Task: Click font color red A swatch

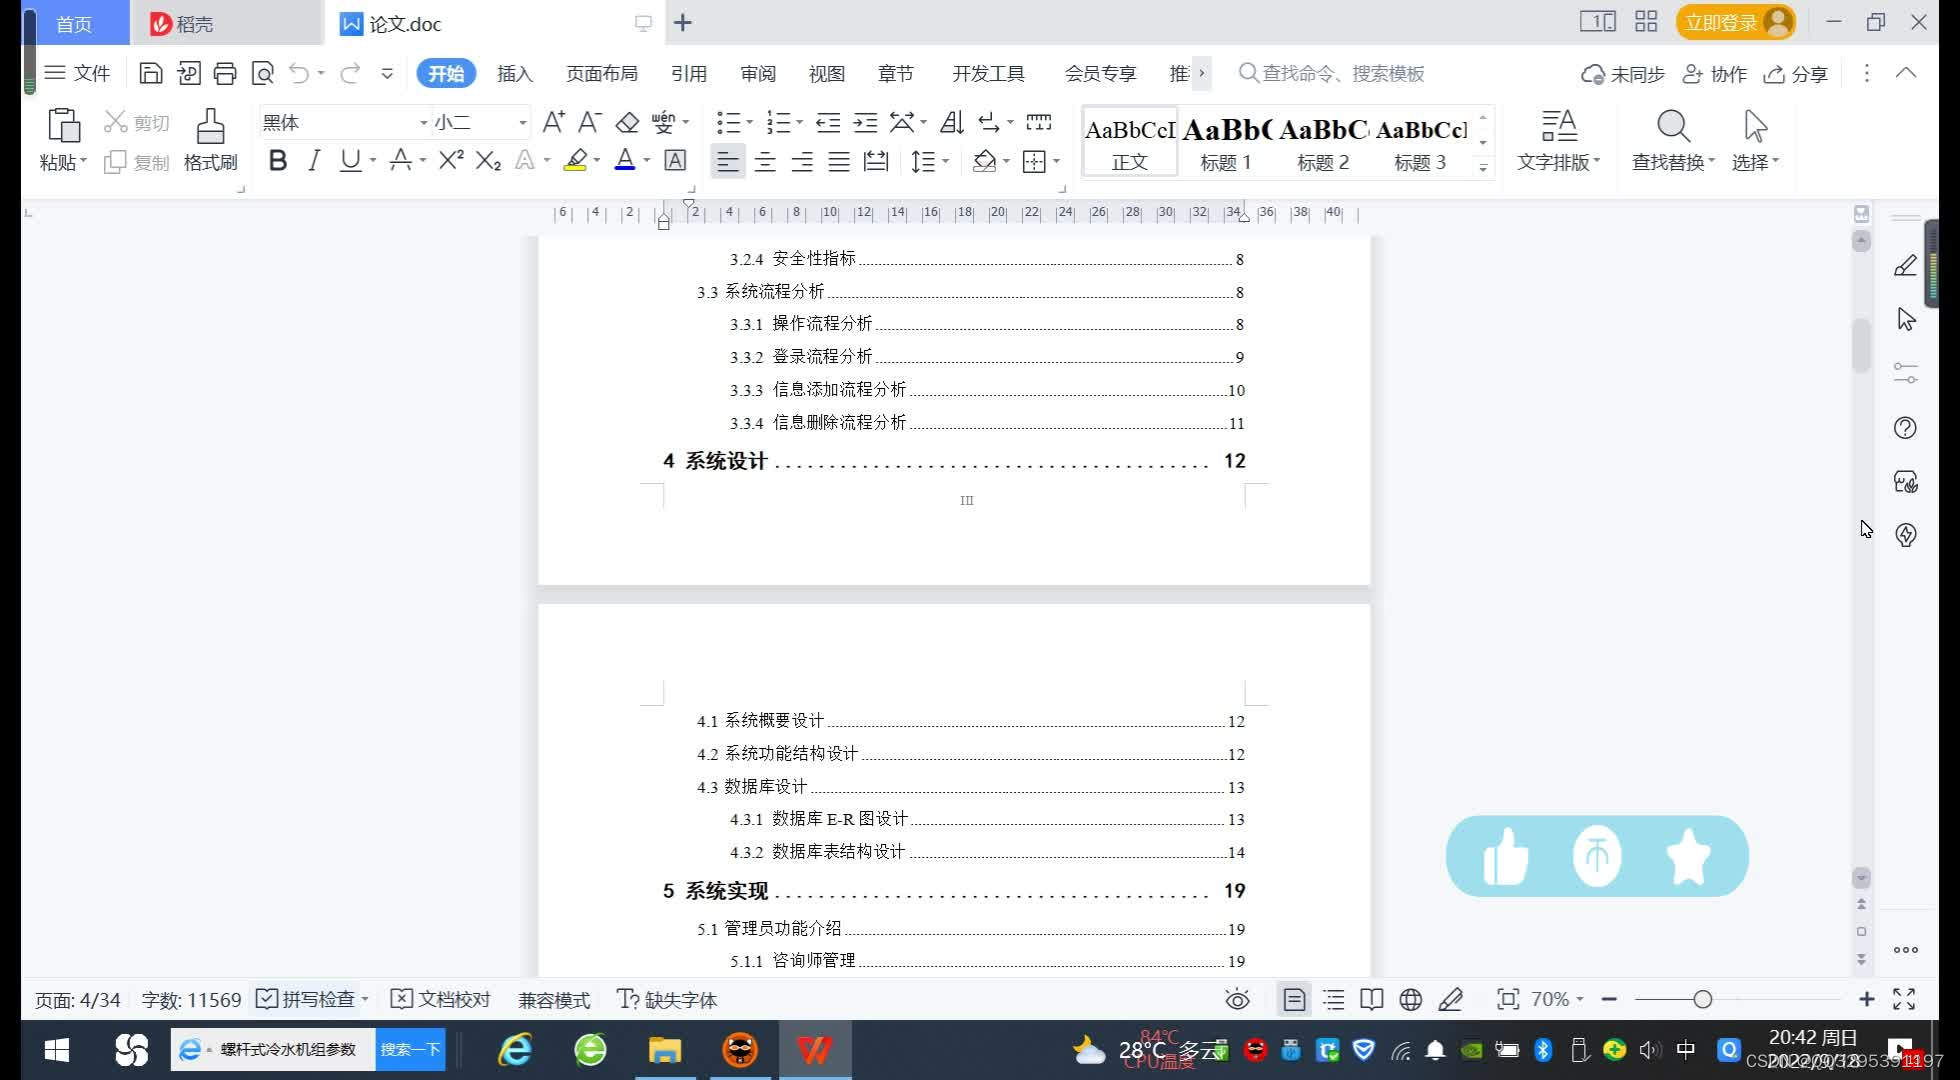Action: point(625,160)
